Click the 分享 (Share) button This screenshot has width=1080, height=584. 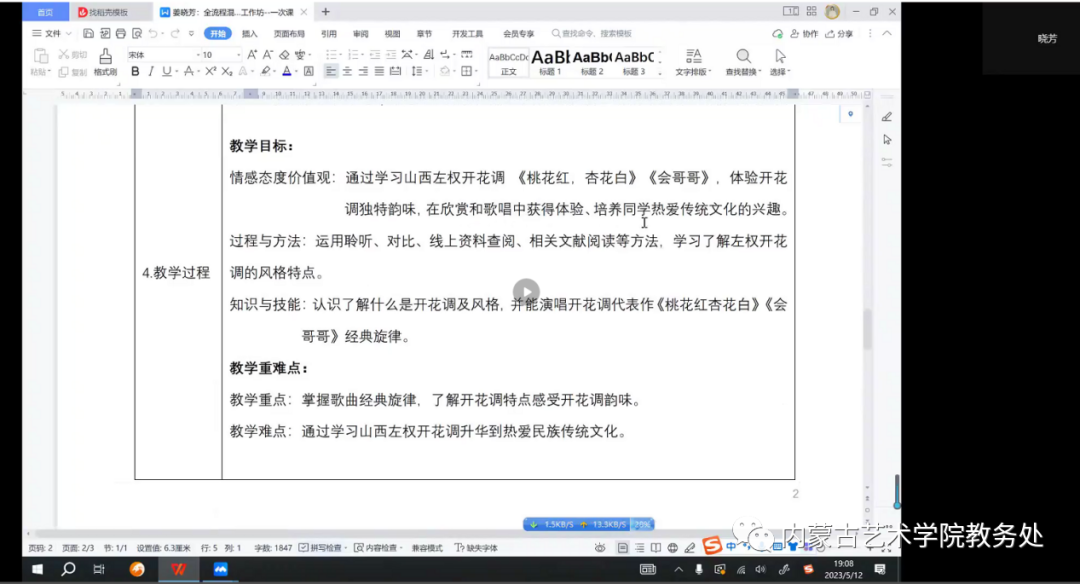(x=844, y=33)
